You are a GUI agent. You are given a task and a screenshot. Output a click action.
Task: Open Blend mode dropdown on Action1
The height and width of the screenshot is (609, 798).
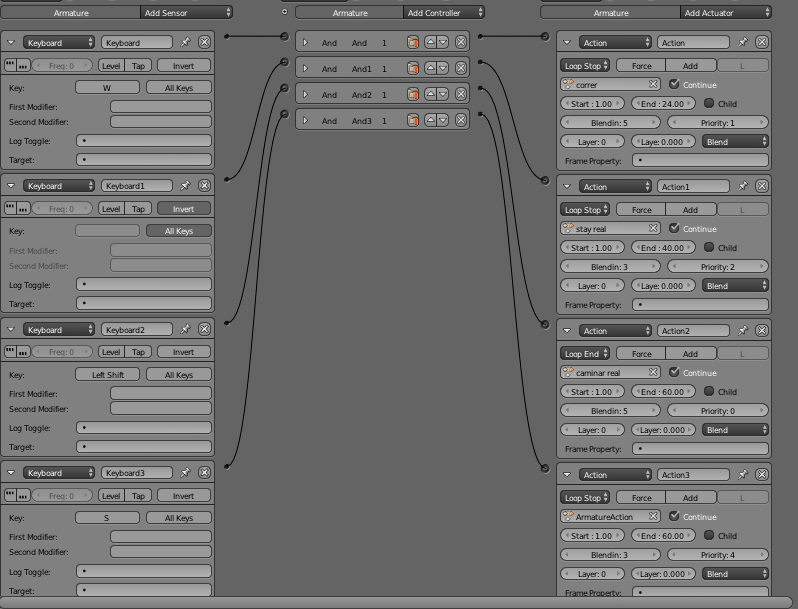[x=735, y=285]
